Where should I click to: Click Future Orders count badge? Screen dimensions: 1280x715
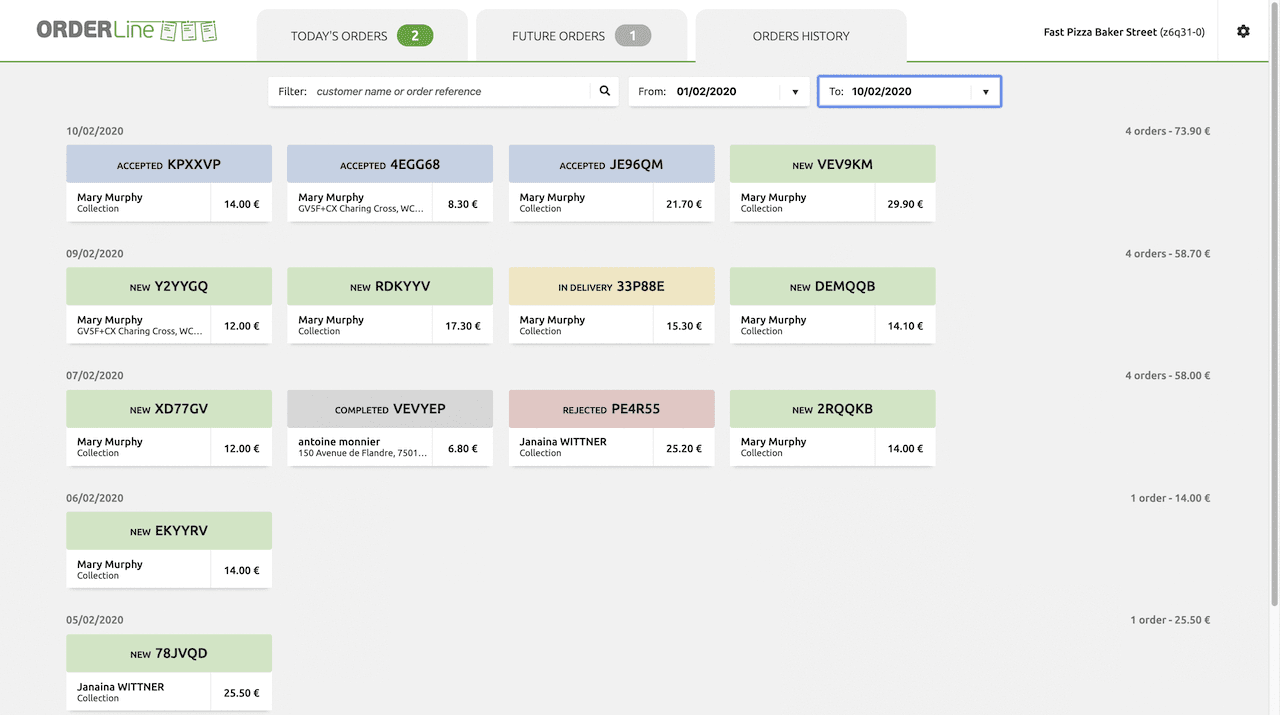click(x=632, y=36)
